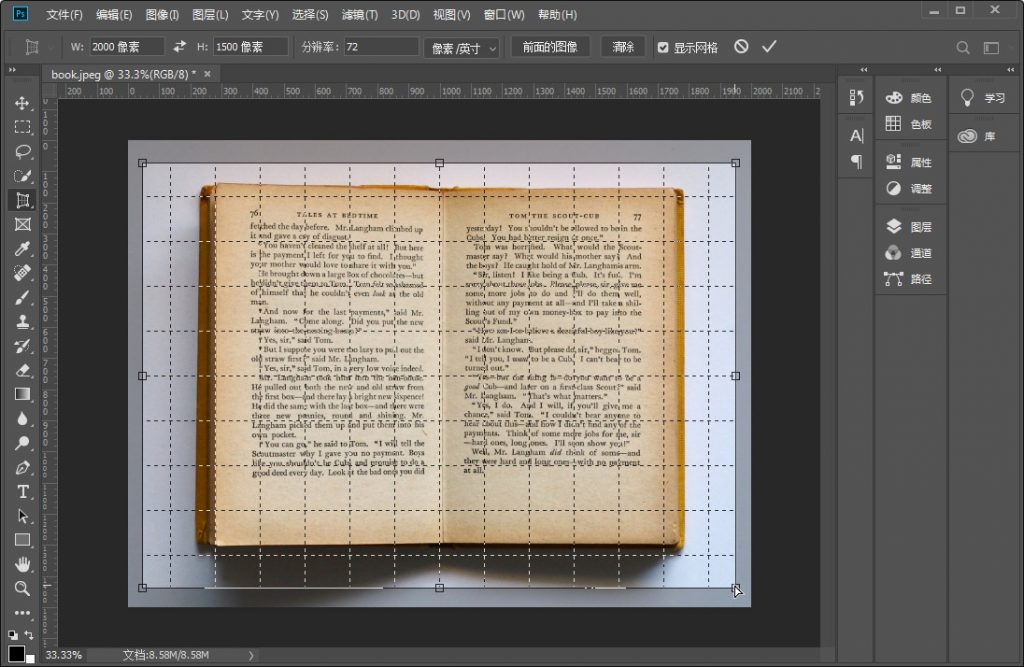The width and height of the screenshot is (1024, 667).
Task: Select the Hand tool
Action: pos(22,564)
